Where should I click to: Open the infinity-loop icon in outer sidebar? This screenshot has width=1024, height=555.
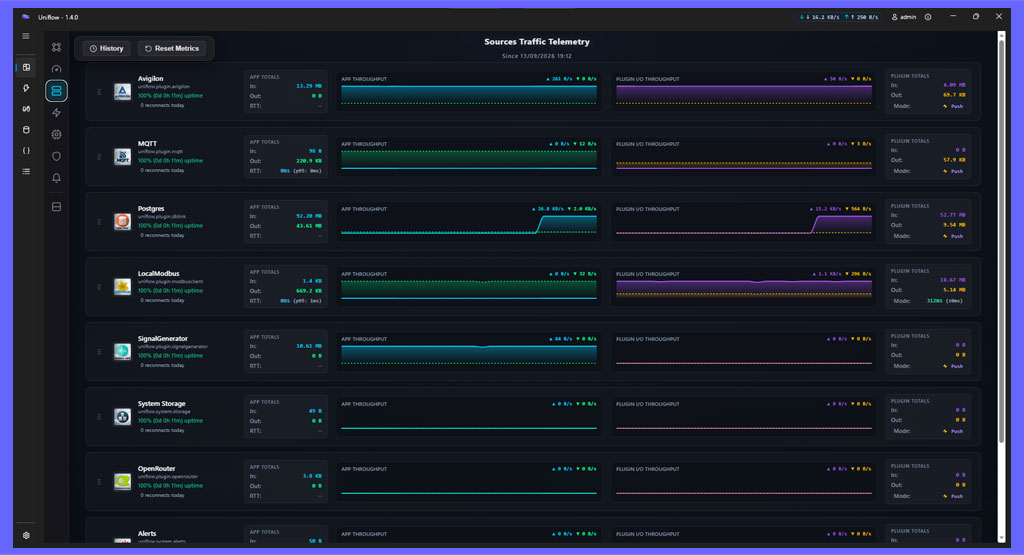[26, 109]
